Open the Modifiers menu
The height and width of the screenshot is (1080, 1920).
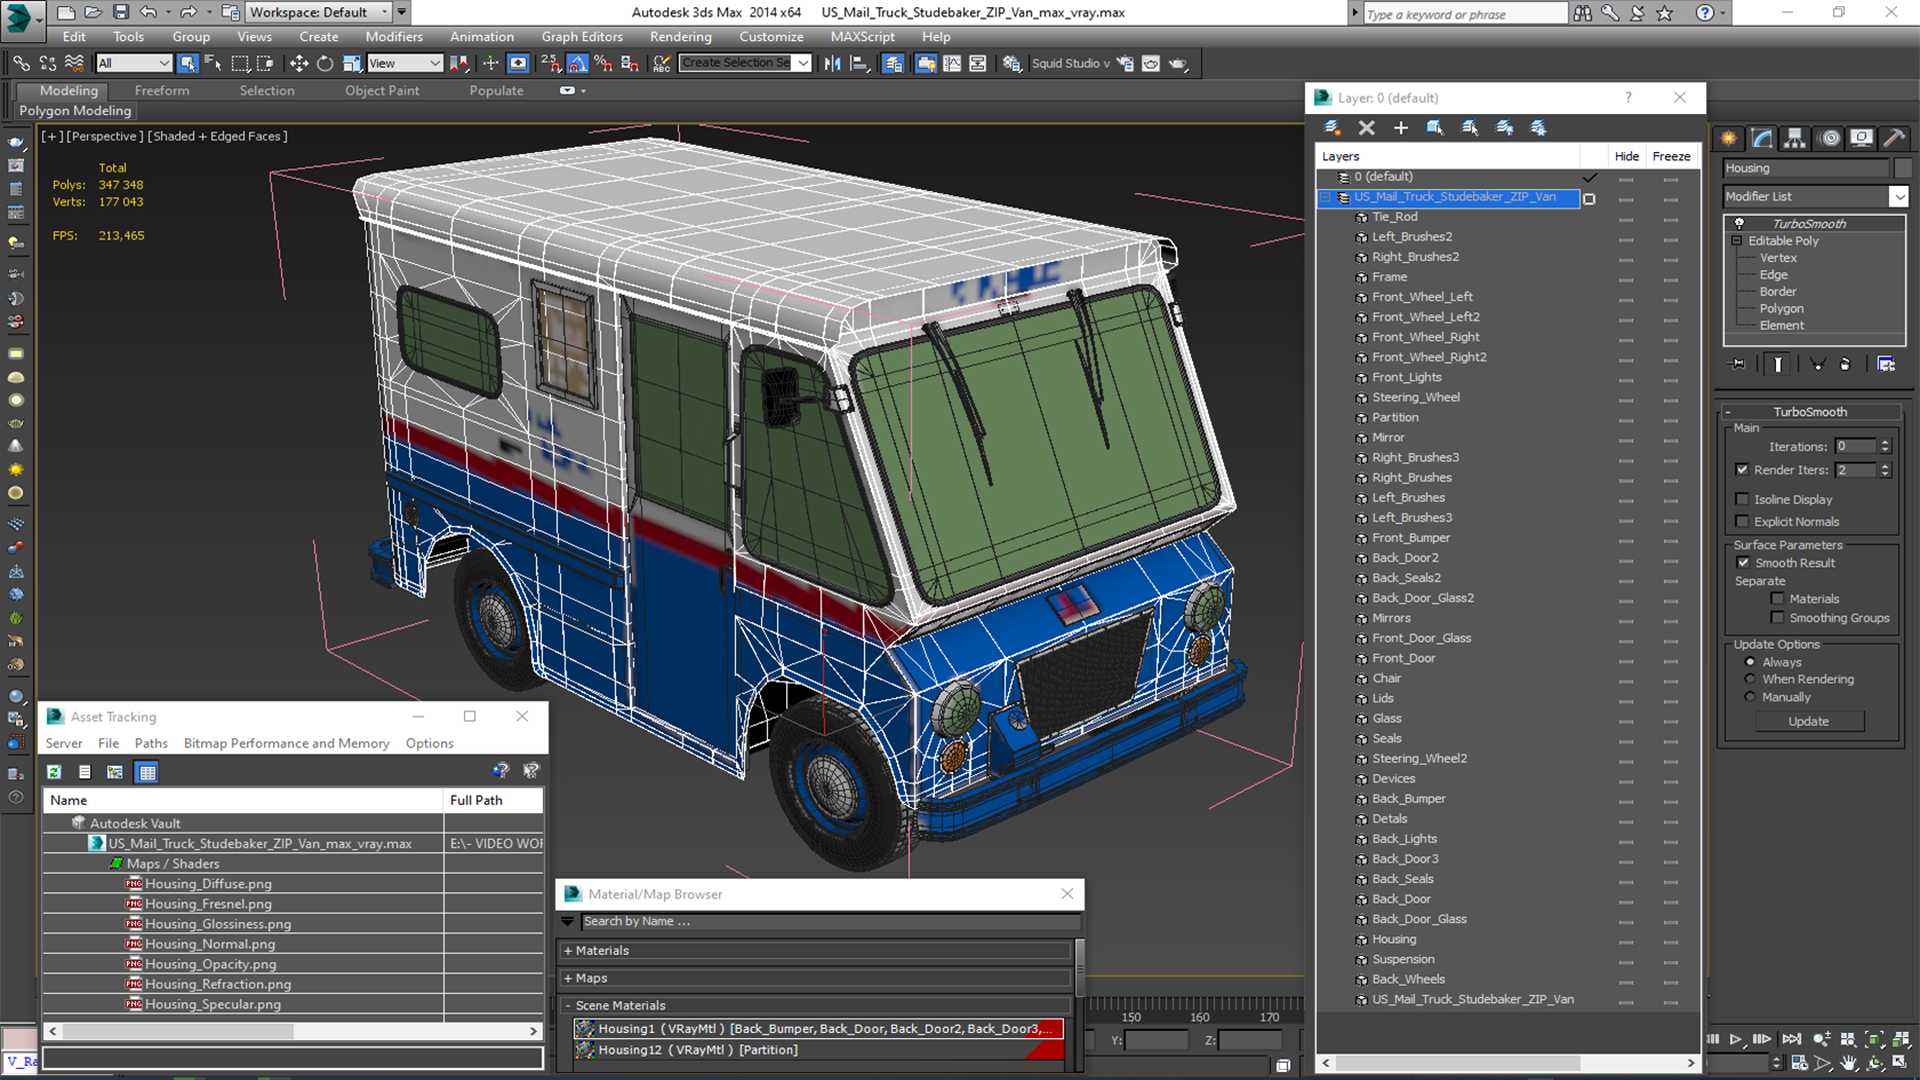click(x=393, y=37)
